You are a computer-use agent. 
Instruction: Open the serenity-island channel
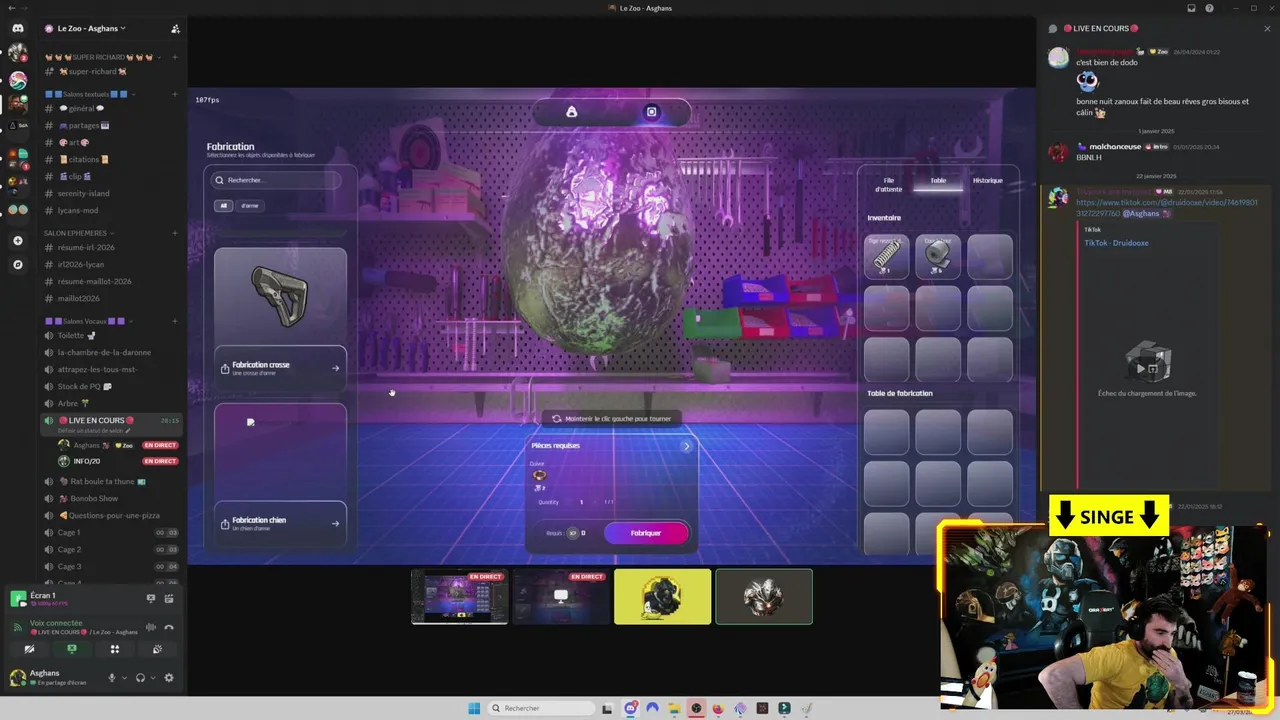tap(111, 193)
